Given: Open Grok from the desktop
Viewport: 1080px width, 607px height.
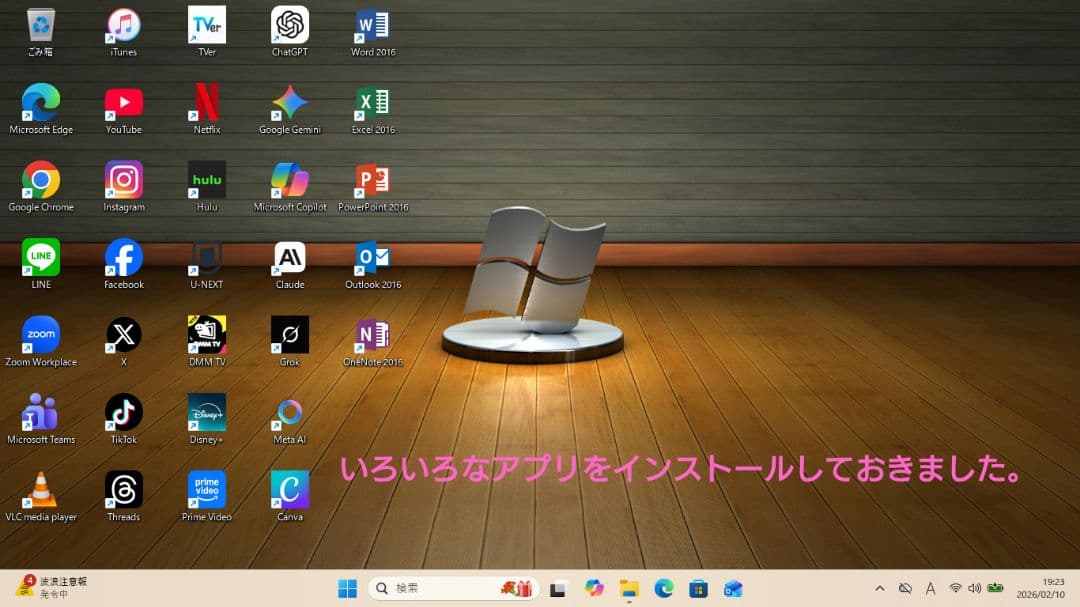Looking at the screenshot, I should tap(289, 334).
